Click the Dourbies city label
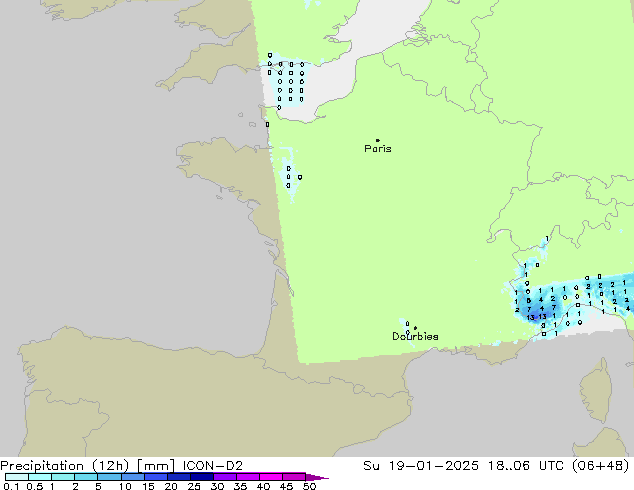 415,336
